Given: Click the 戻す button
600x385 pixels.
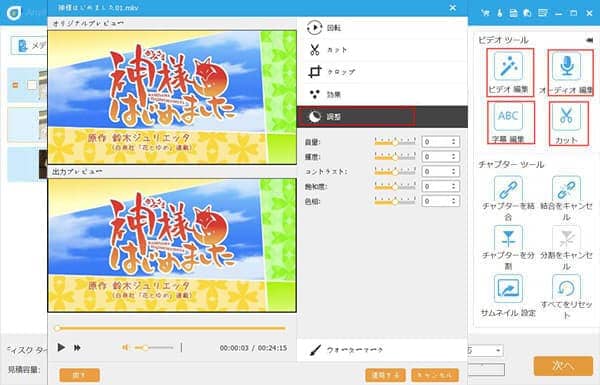Looking at the screenshot, I should 80,375.
